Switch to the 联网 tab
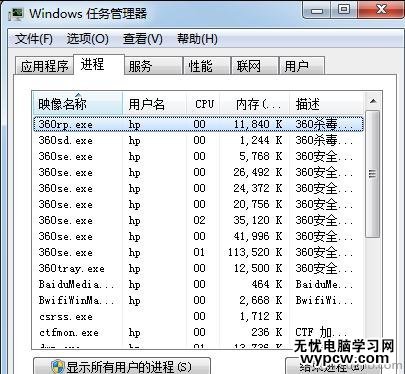 pos(254,66)
